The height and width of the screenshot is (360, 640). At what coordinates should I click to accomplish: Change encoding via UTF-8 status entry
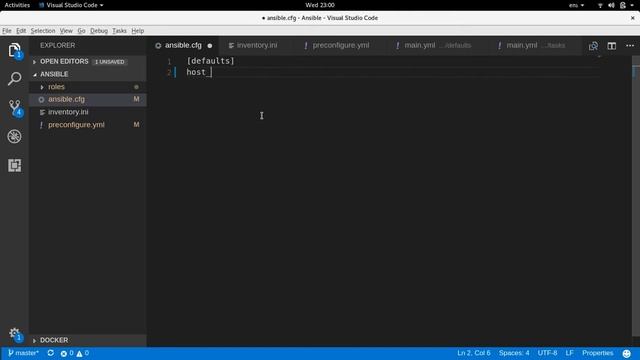pos(547,353)
